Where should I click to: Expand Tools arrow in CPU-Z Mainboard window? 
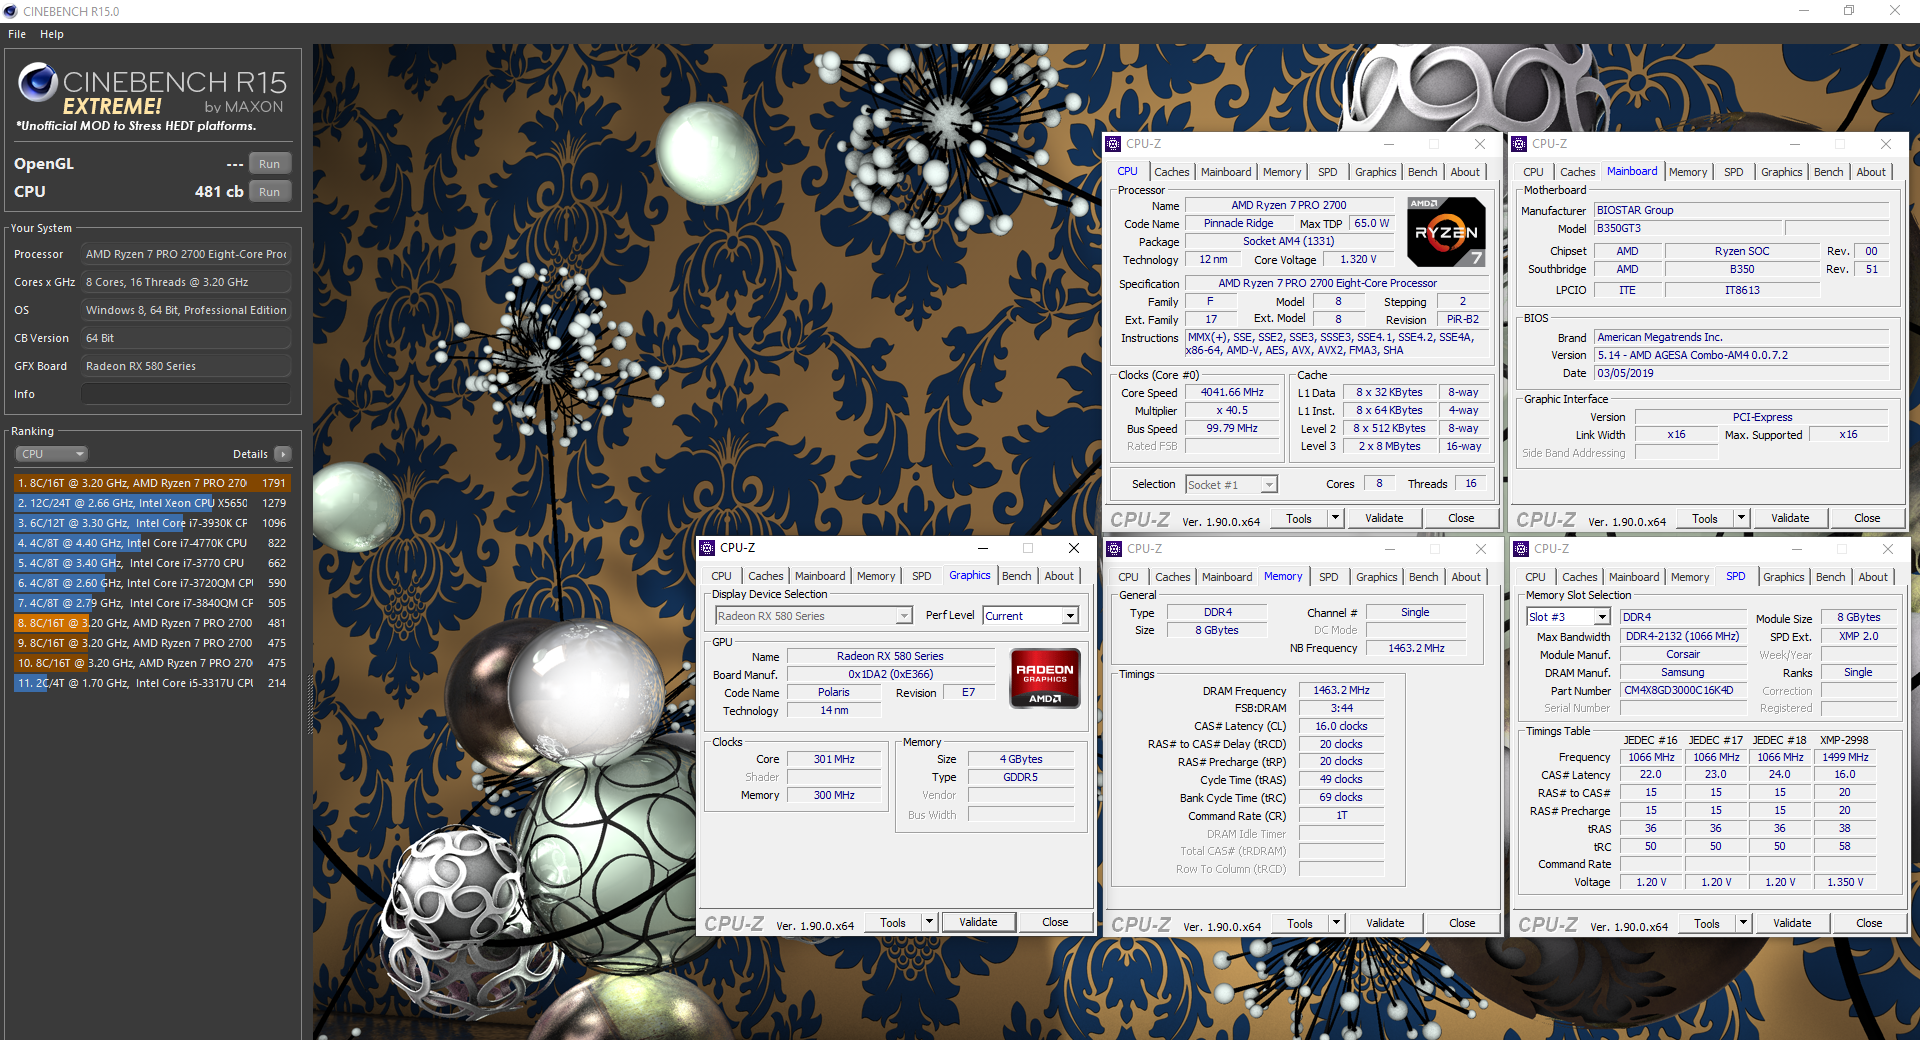point(1741,518)
